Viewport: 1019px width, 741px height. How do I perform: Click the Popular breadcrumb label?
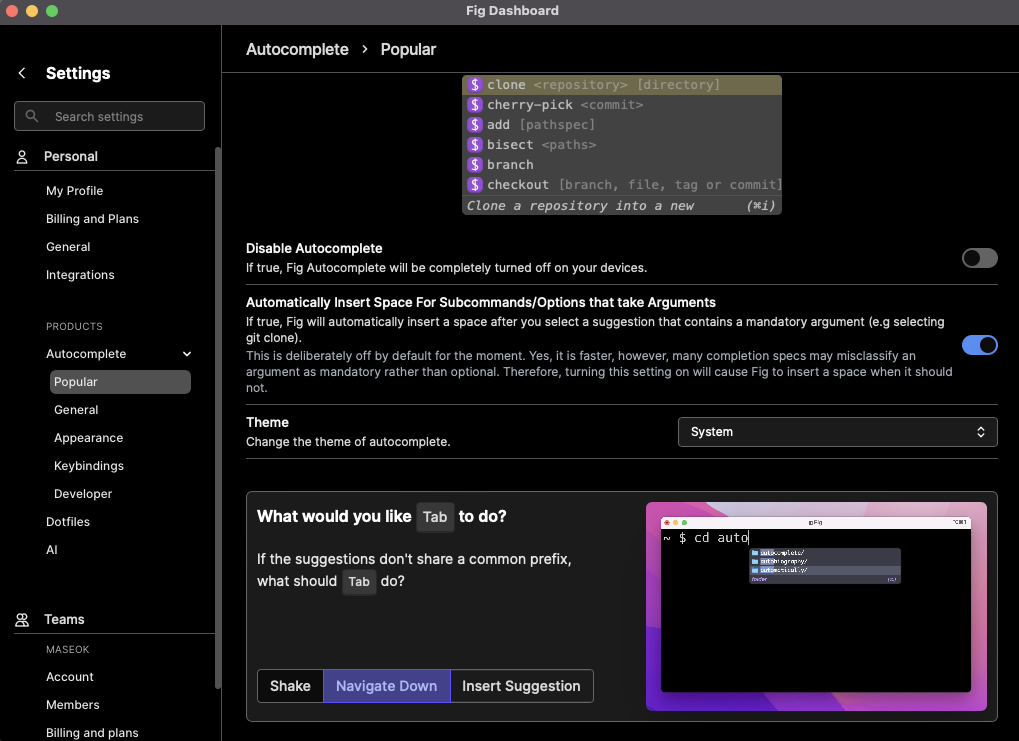408,49
